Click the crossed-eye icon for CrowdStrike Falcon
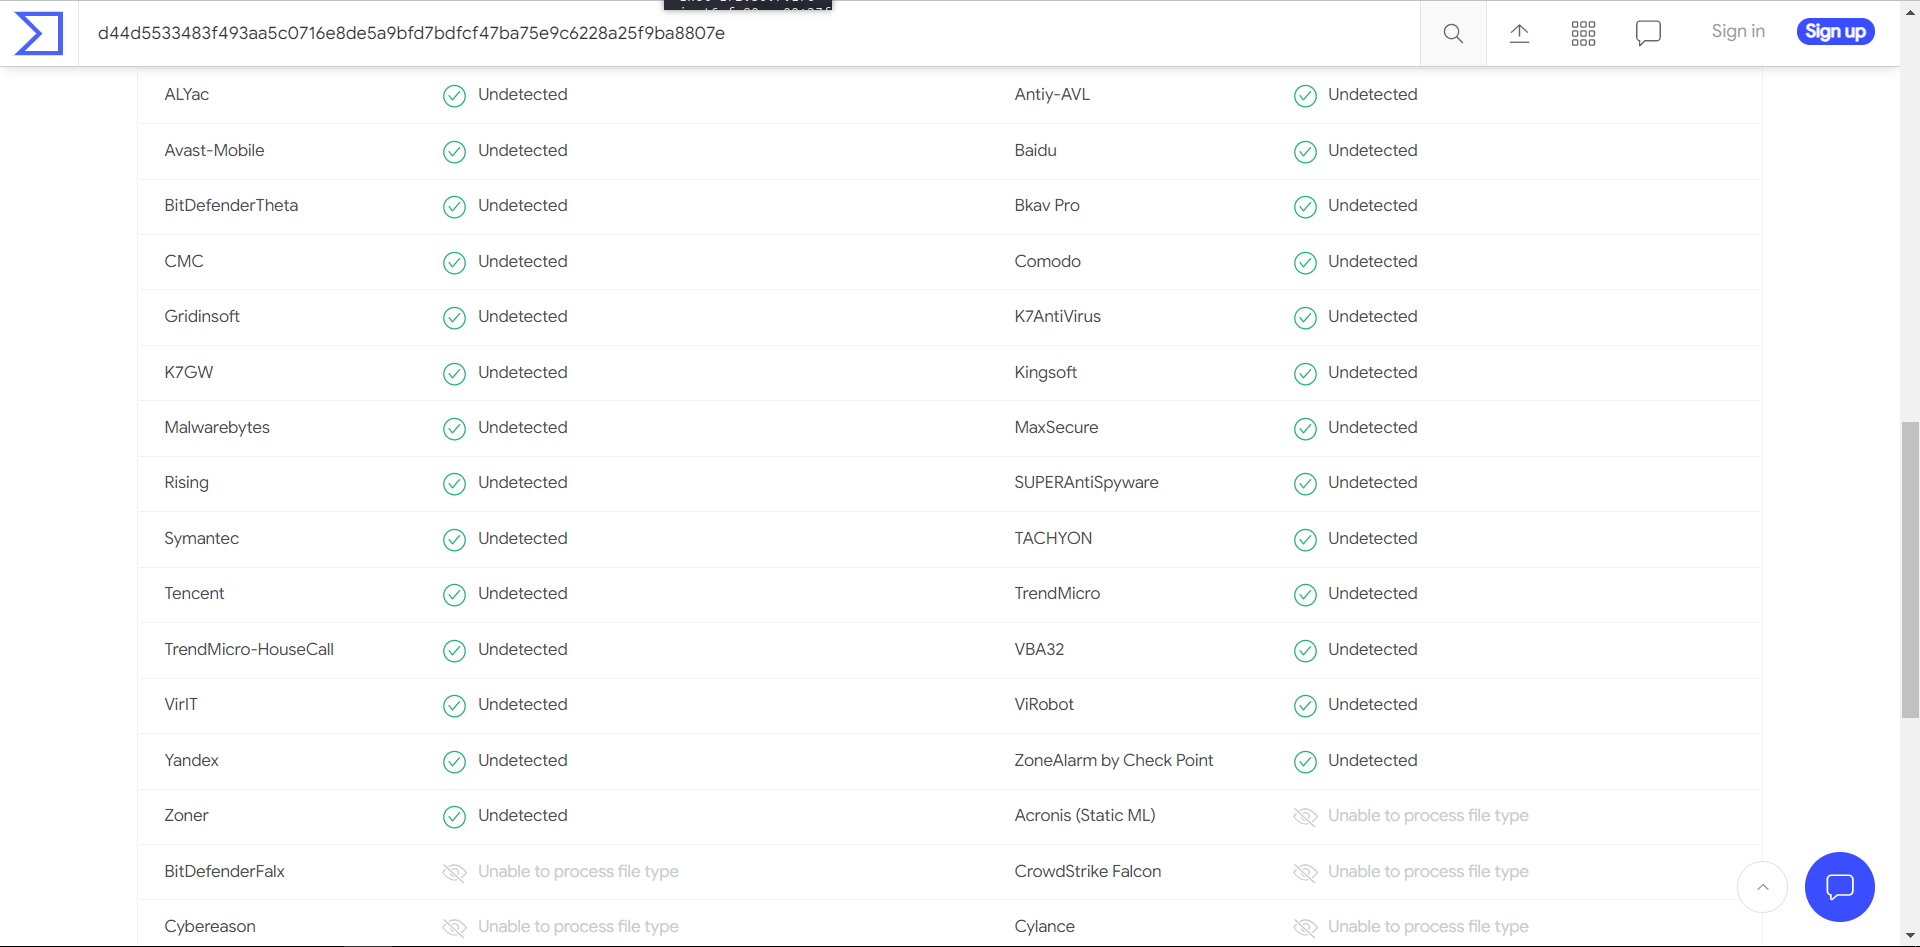 (x=1305, y=872)
